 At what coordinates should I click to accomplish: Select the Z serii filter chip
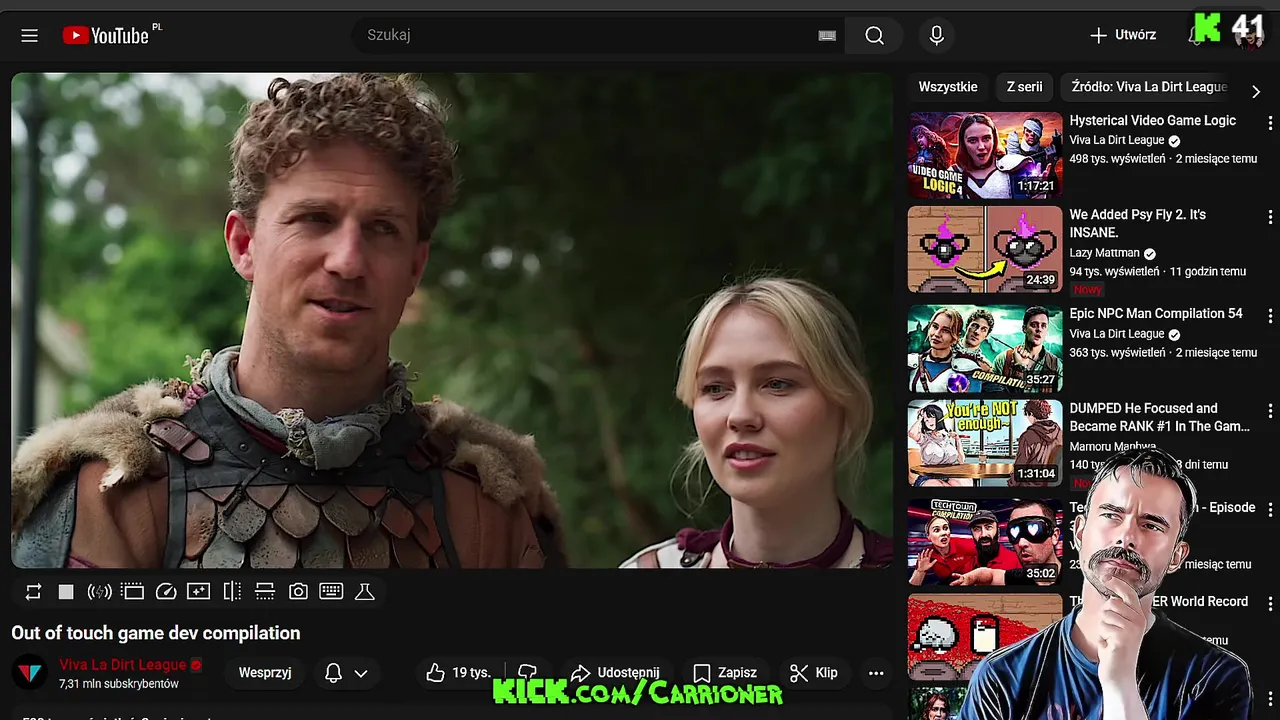coord(1024,87)
